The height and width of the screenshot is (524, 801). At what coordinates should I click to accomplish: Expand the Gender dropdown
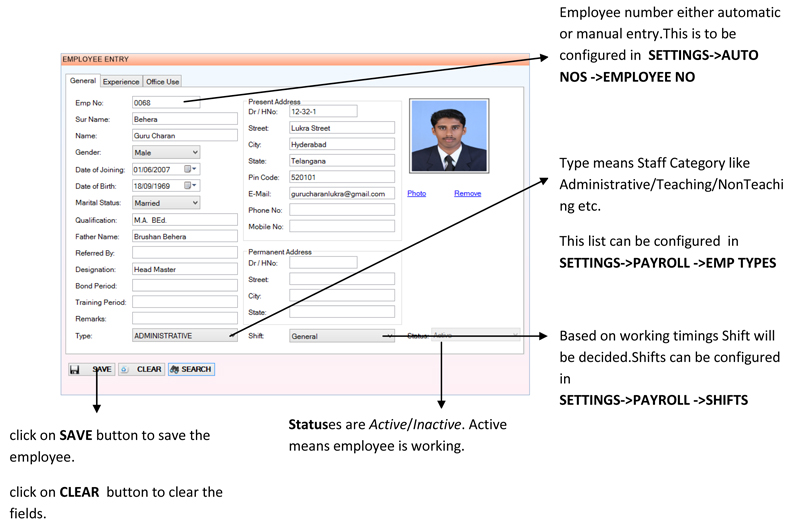pyautogui.click(x=195, y=152)
